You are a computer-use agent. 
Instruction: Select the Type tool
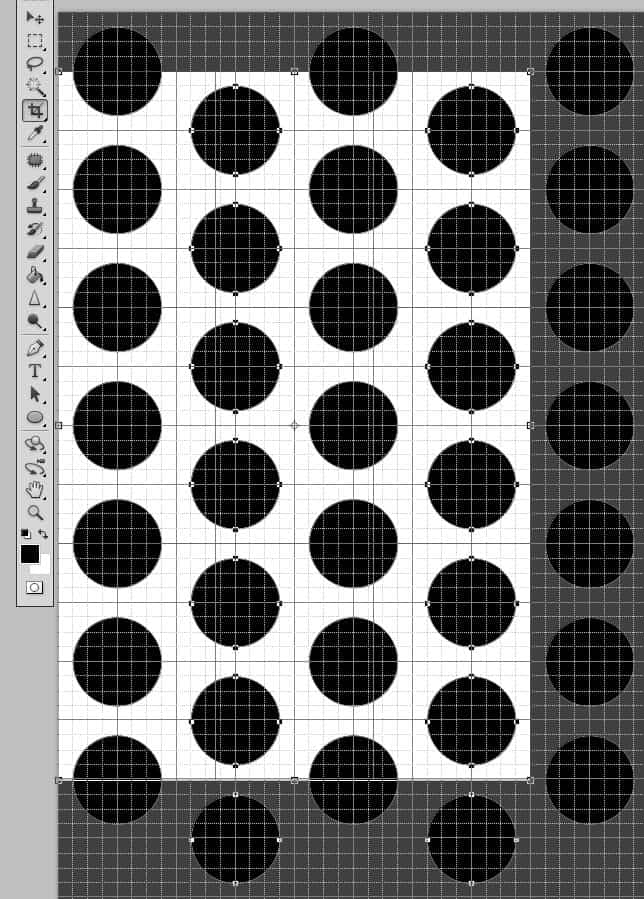(34, 371)
